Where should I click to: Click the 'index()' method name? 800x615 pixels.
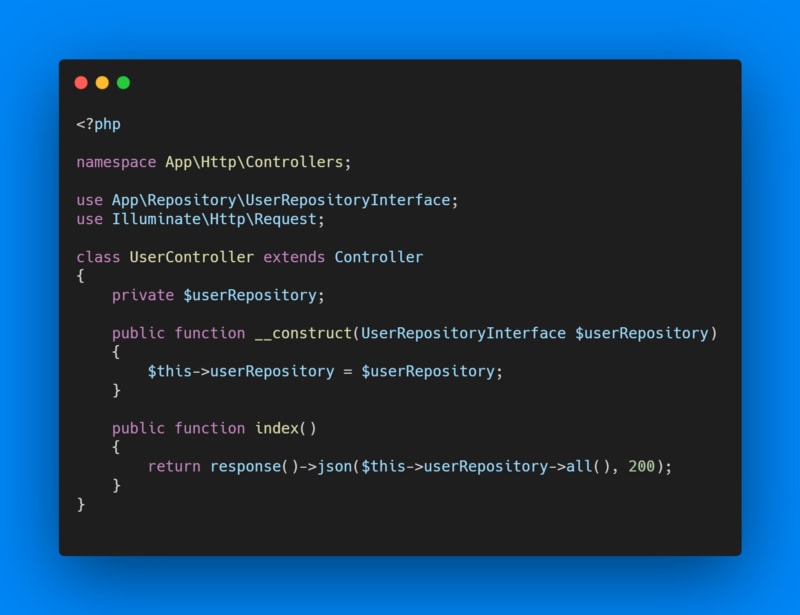click(x=286, y=429)
